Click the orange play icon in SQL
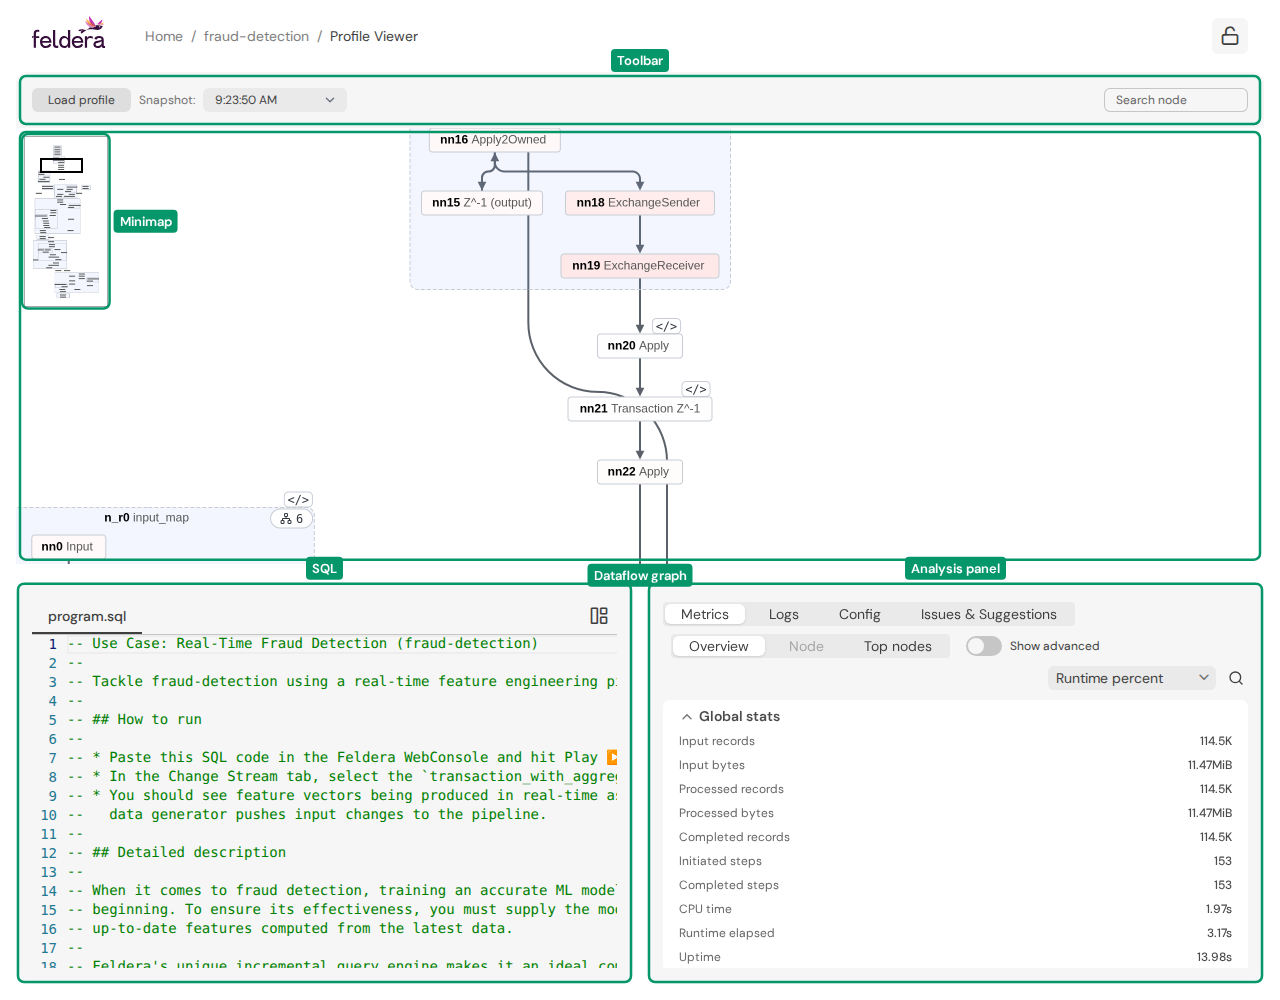This screenshot has height=1000, width=1280. [x=612, y=757]
